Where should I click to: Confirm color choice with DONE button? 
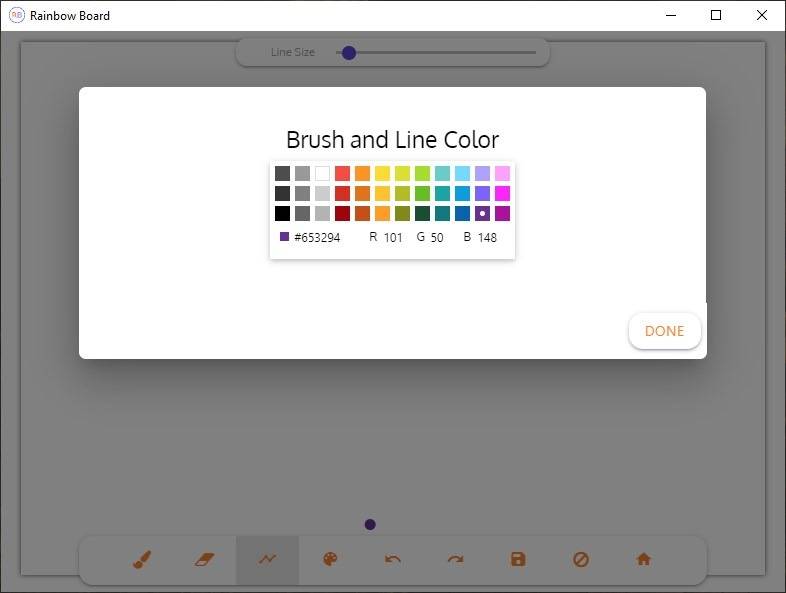pyautogui.click(x=664, y=331)
